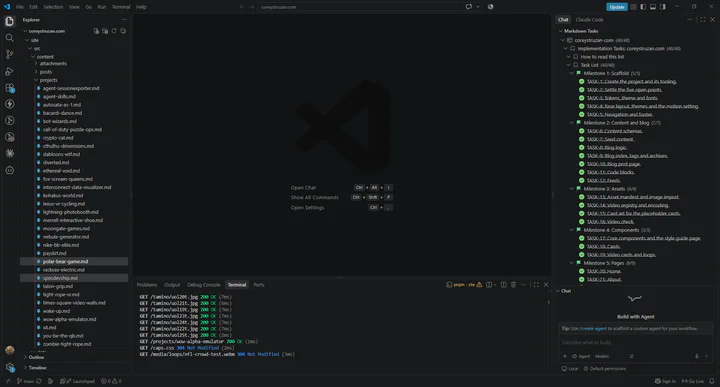Switch to the Debug Console tab

204,285
